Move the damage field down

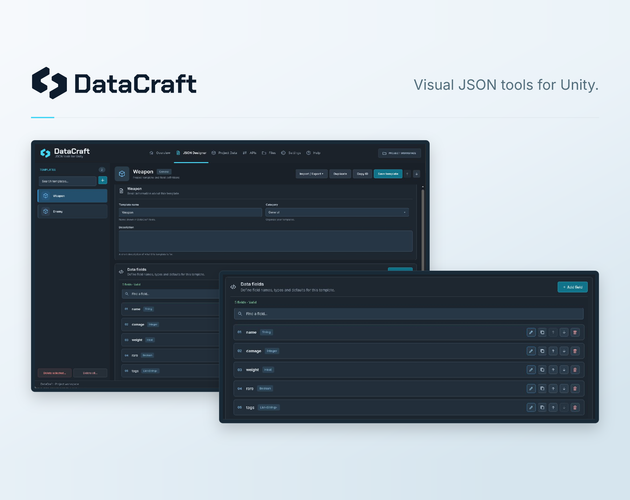(x=564, y=351)
